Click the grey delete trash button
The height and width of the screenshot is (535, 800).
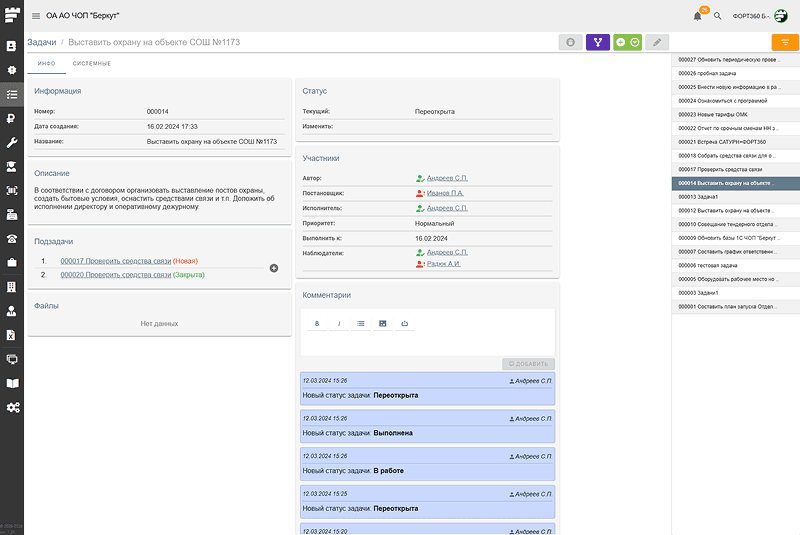(x=570, y=42)
